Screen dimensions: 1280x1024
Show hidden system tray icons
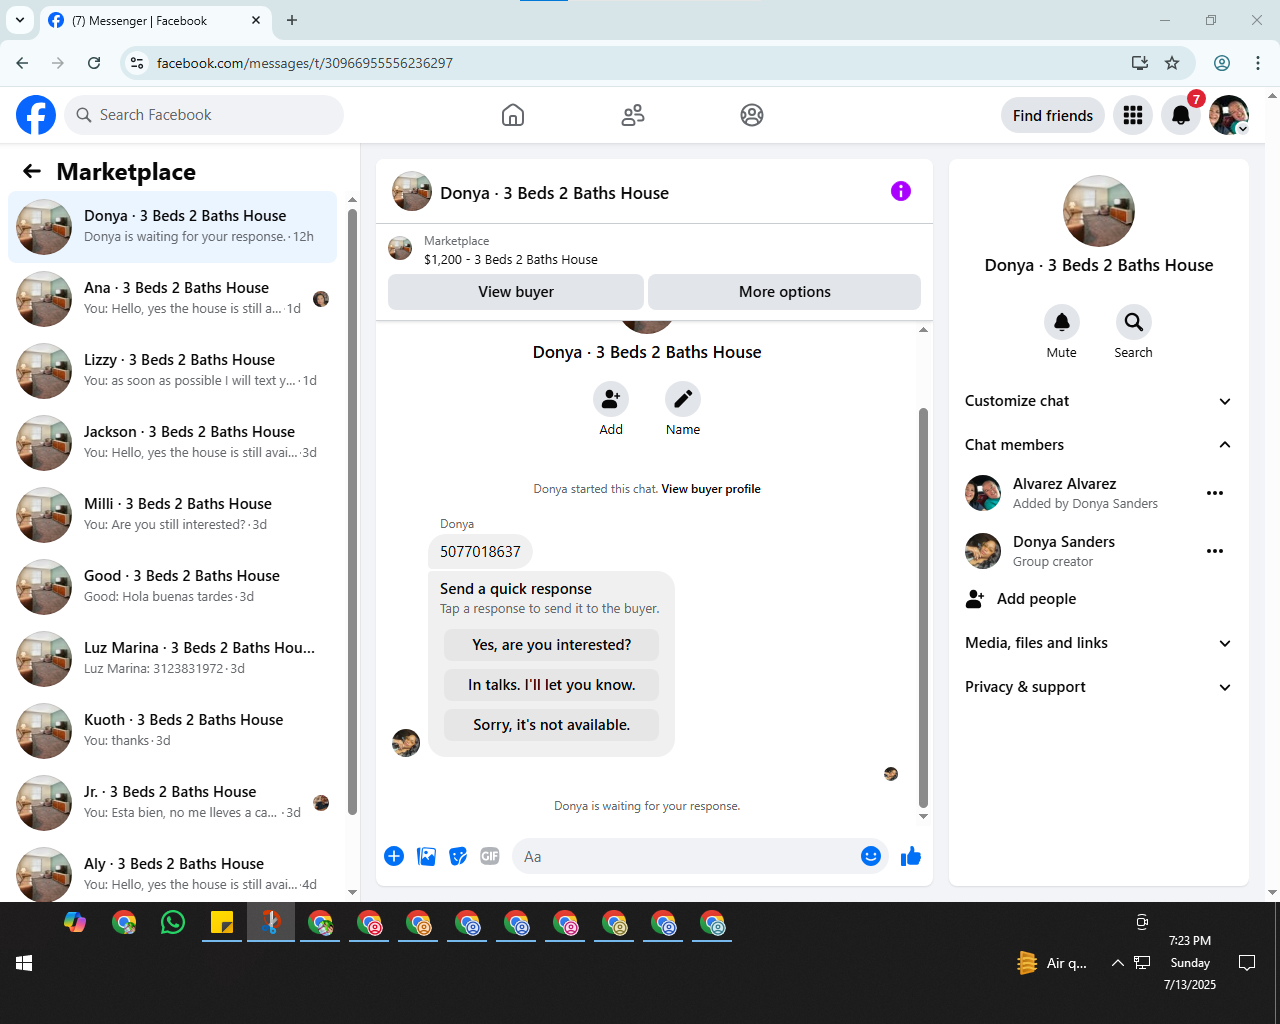point(1117,963)
